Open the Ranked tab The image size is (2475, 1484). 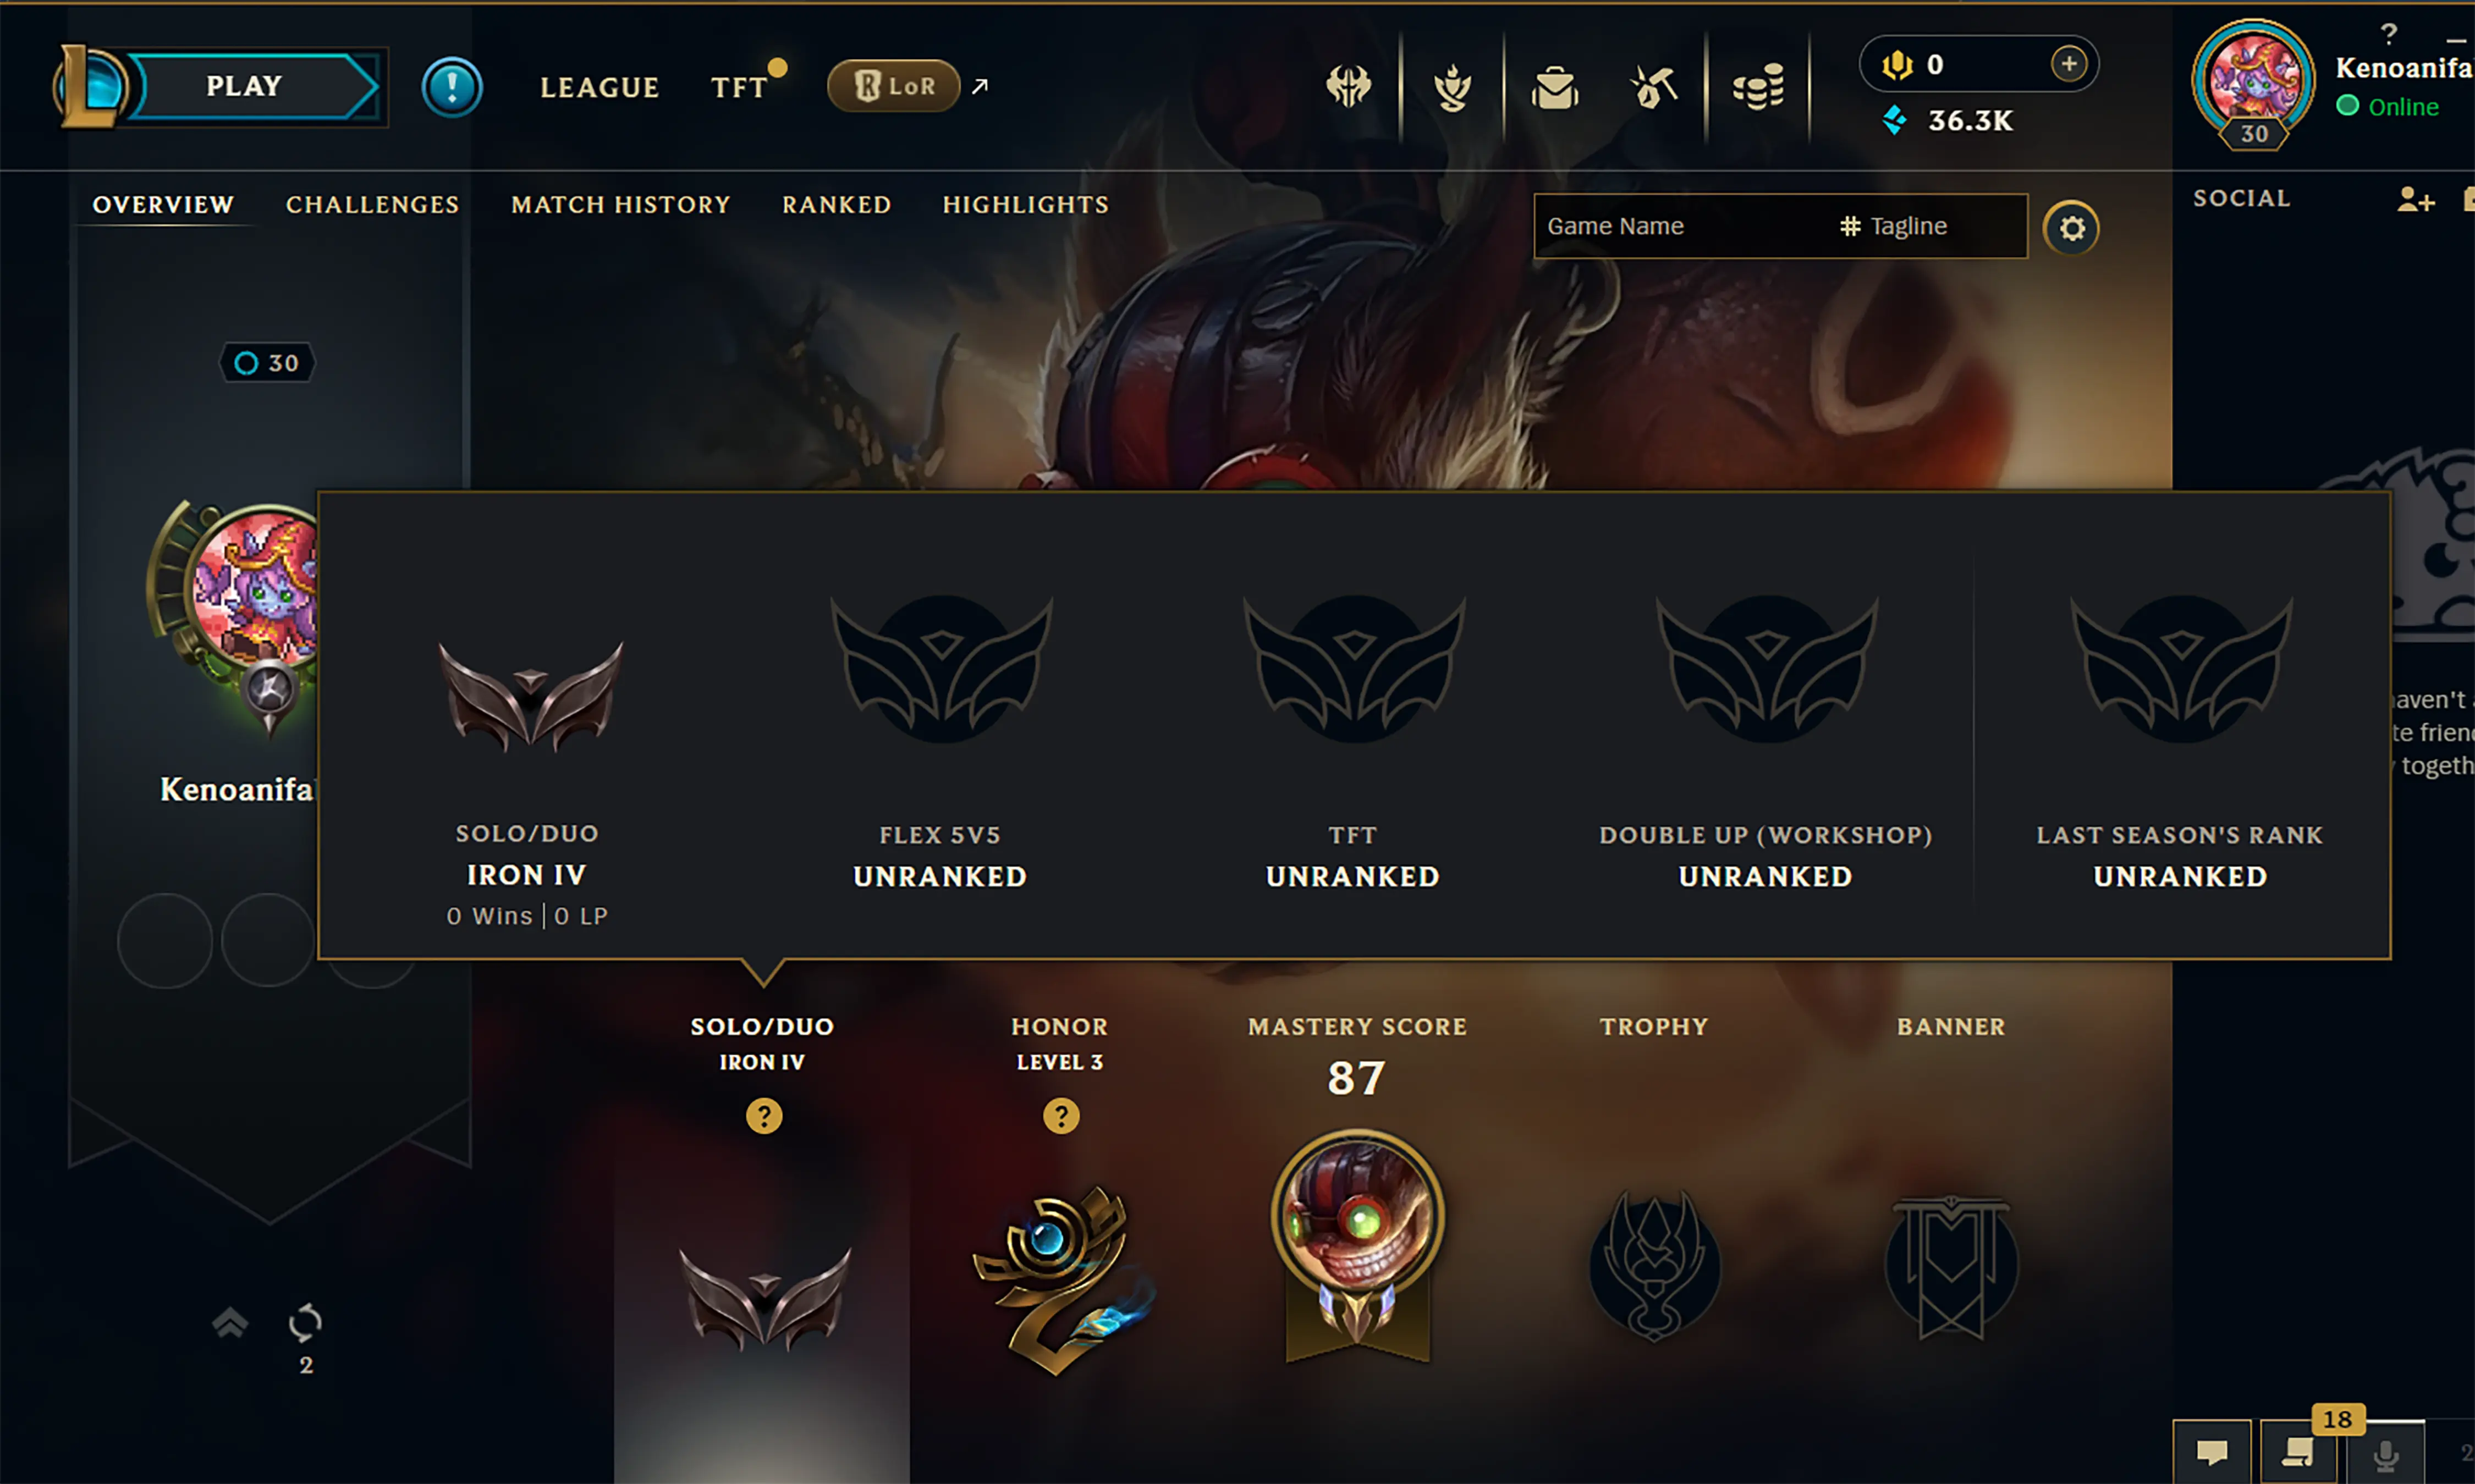[837, 204]
